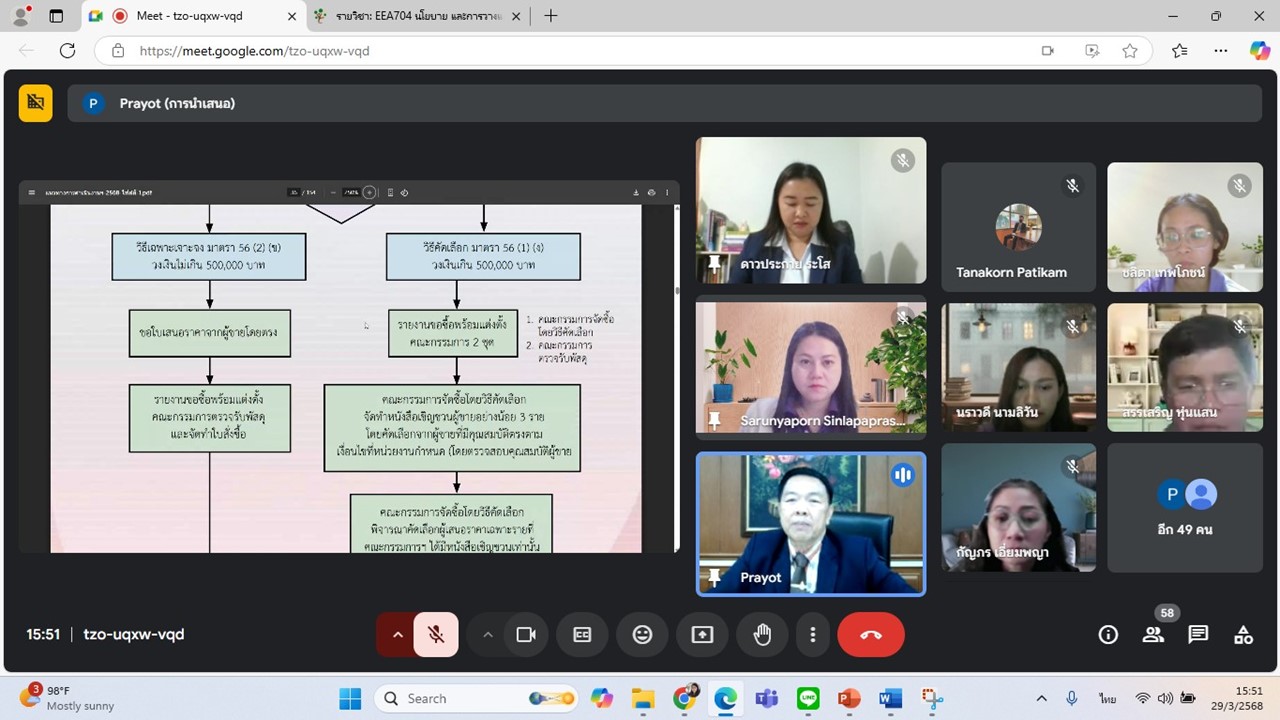Screen dimensions: 1280x720
Task: Refresh the page
Action: (67, 51)
